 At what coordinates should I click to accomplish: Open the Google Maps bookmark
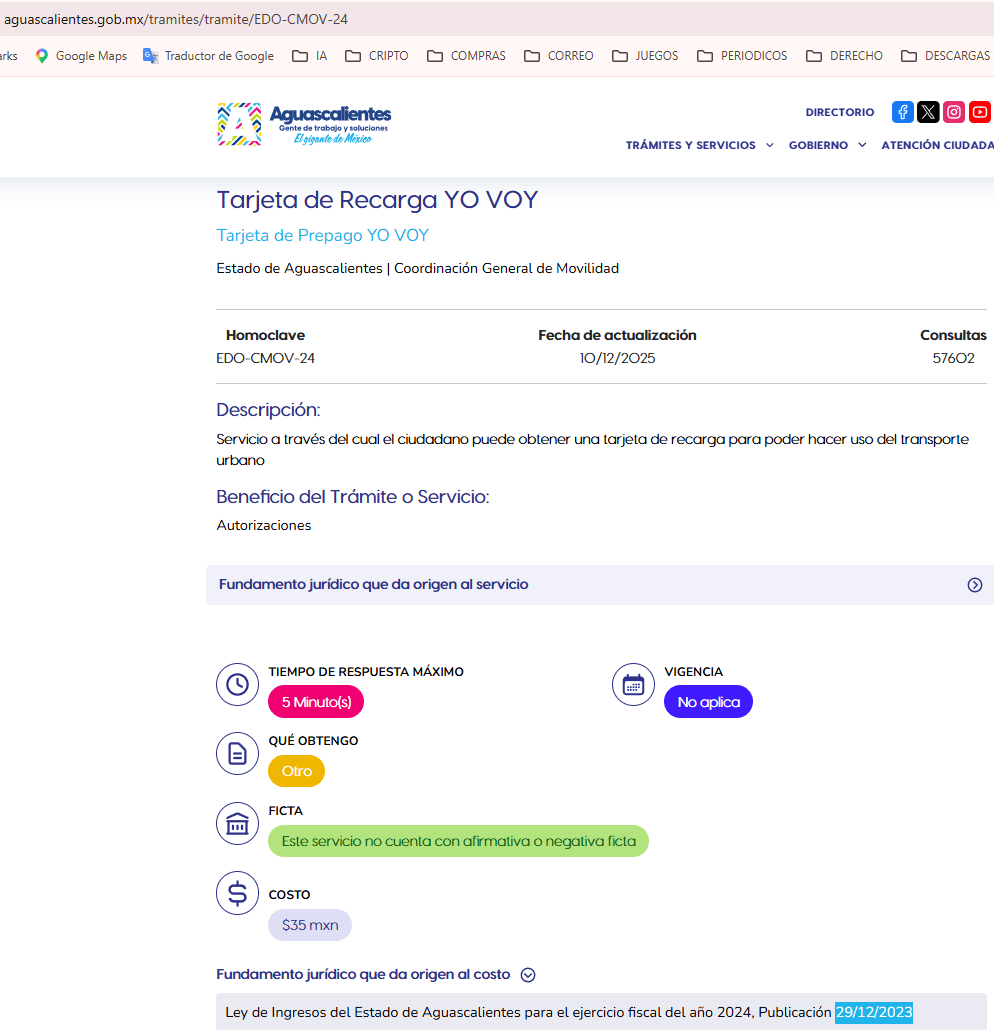[x=81, y=56]
